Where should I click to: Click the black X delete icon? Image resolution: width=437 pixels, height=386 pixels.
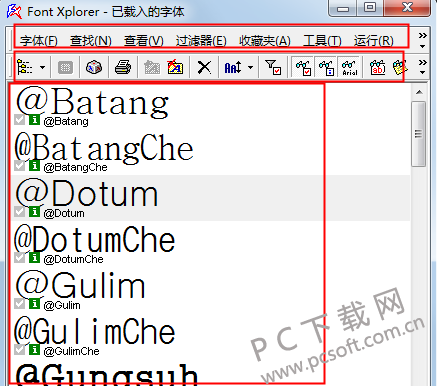pyautogui.click(x=204, y=67)
